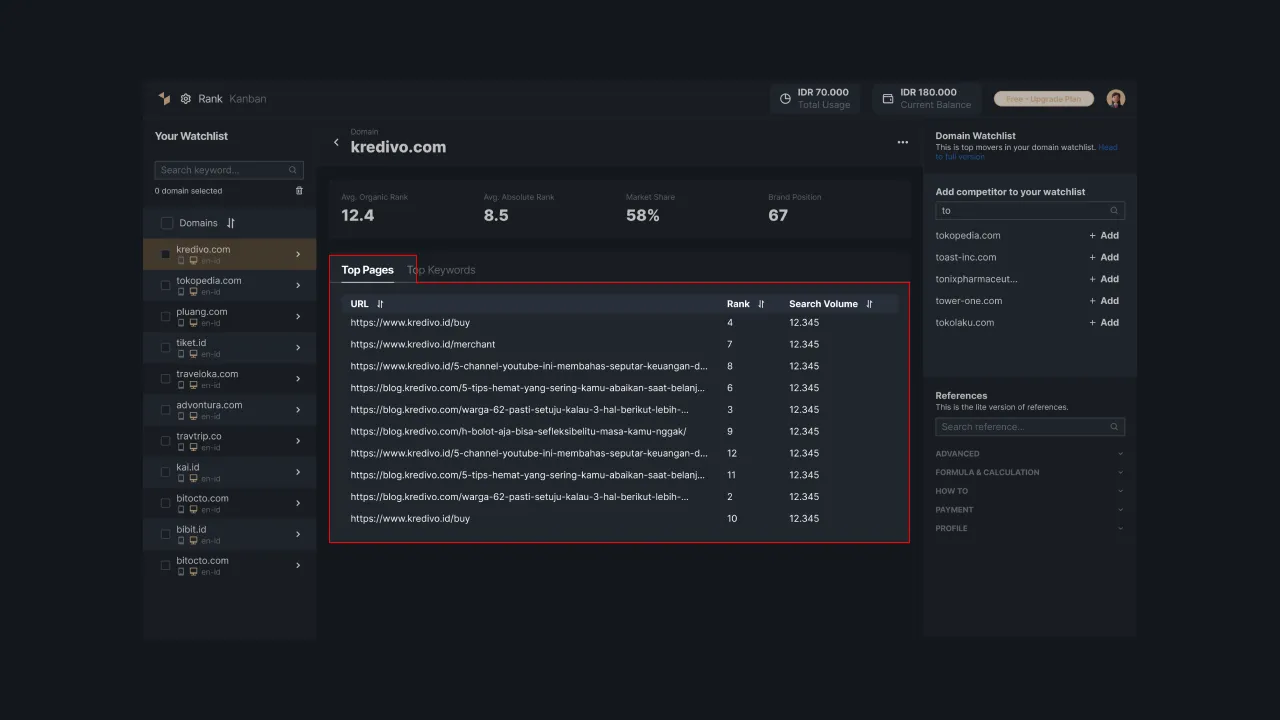This screenshot has height=720, width=1280.
Task: Click the watchlist search magnifier icon
Action: click(x=293, y=170)
